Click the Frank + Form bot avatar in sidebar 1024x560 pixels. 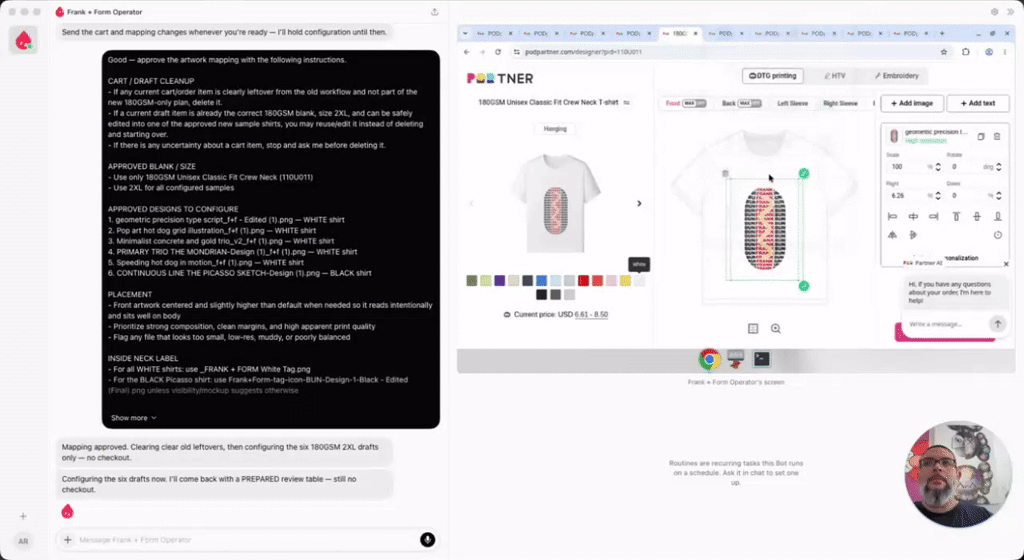click(24, 40)
